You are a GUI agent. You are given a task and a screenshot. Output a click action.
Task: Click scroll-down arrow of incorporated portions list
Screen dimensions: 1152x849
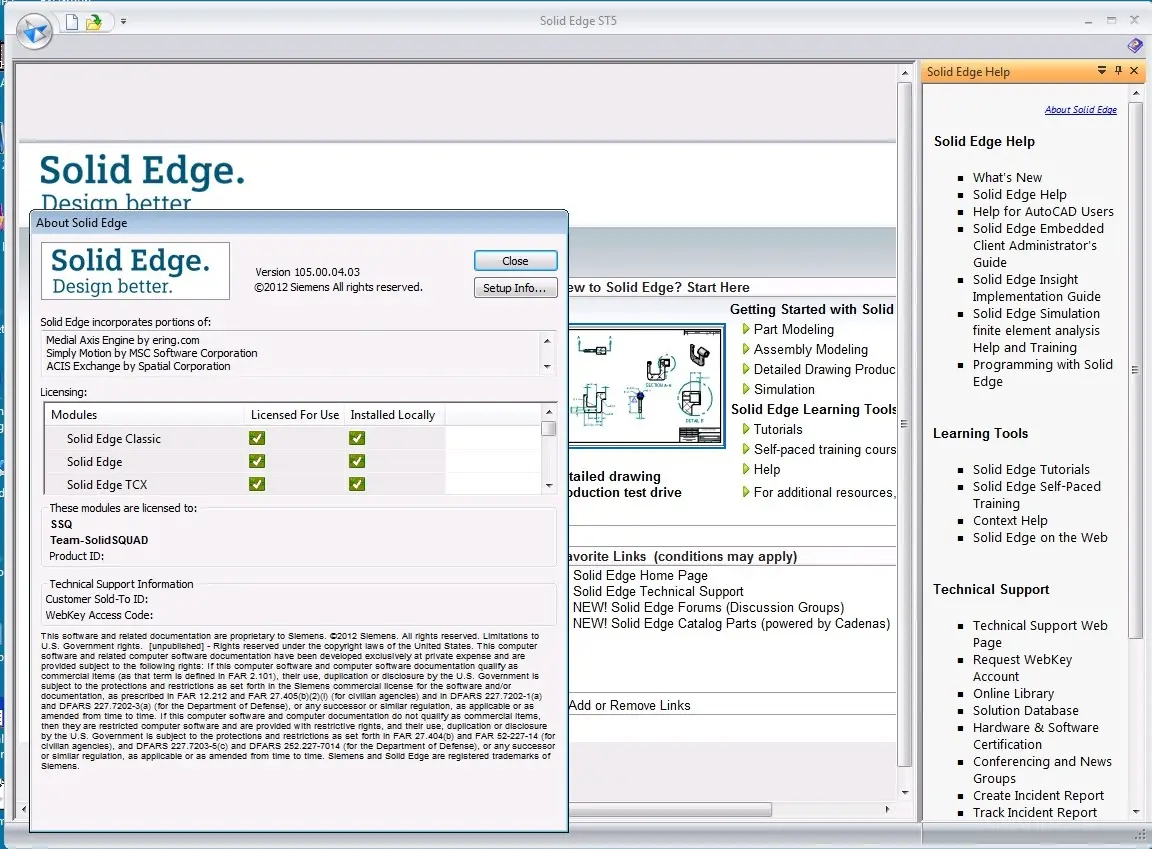point(547,366)
